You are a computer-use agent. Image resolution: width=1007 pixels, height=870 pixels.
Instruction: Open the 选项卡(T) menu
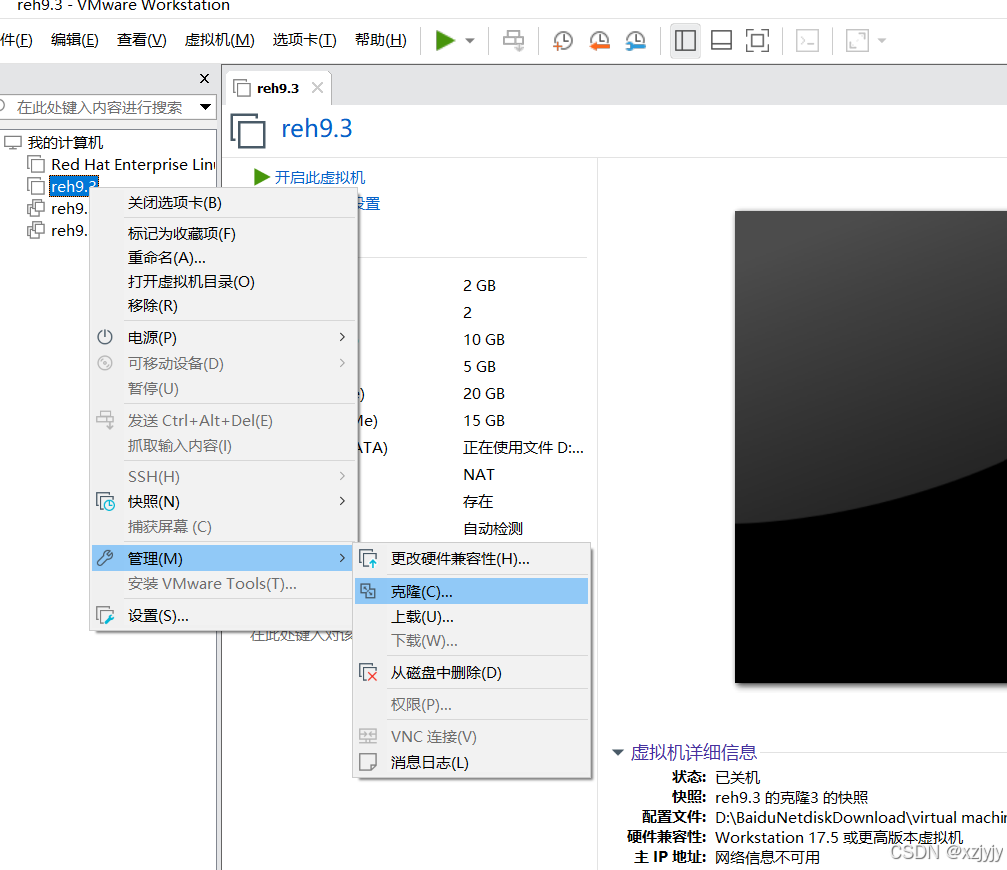point(304,40)
